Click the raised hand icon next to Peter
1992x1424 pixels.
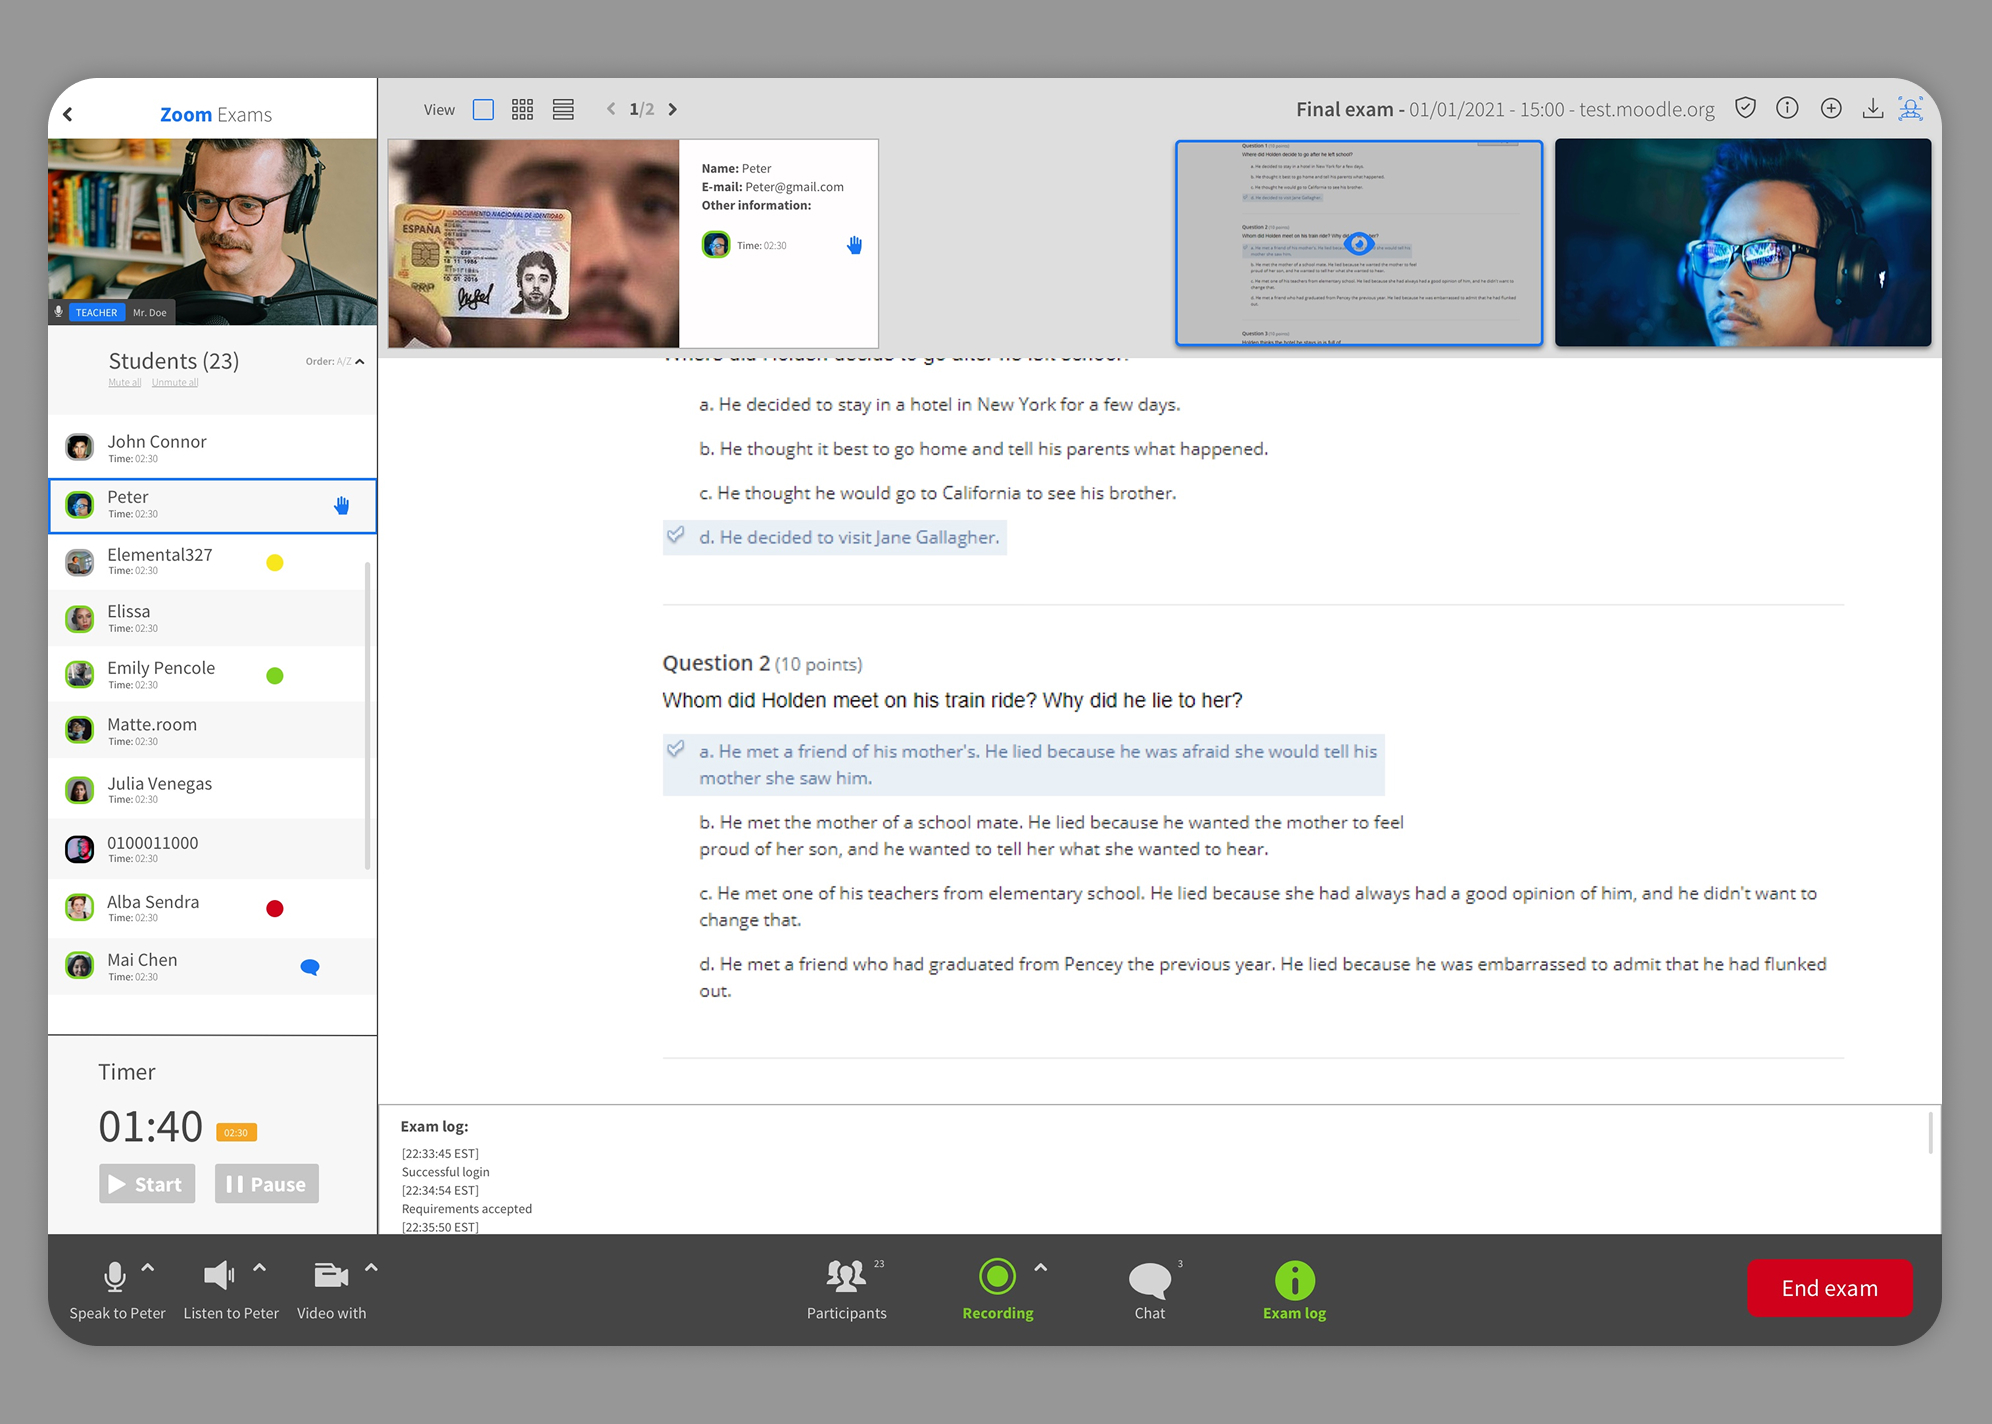342,506
